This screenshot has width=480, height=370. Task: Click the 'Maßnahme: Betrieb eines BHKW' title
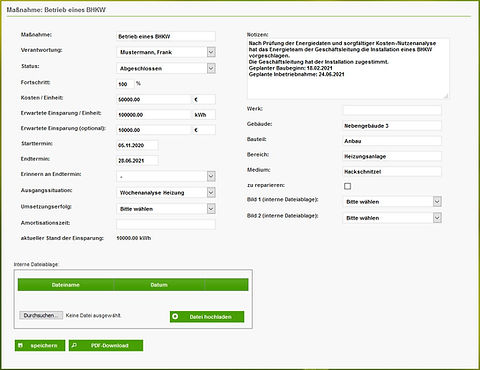[x=56, y=10]
